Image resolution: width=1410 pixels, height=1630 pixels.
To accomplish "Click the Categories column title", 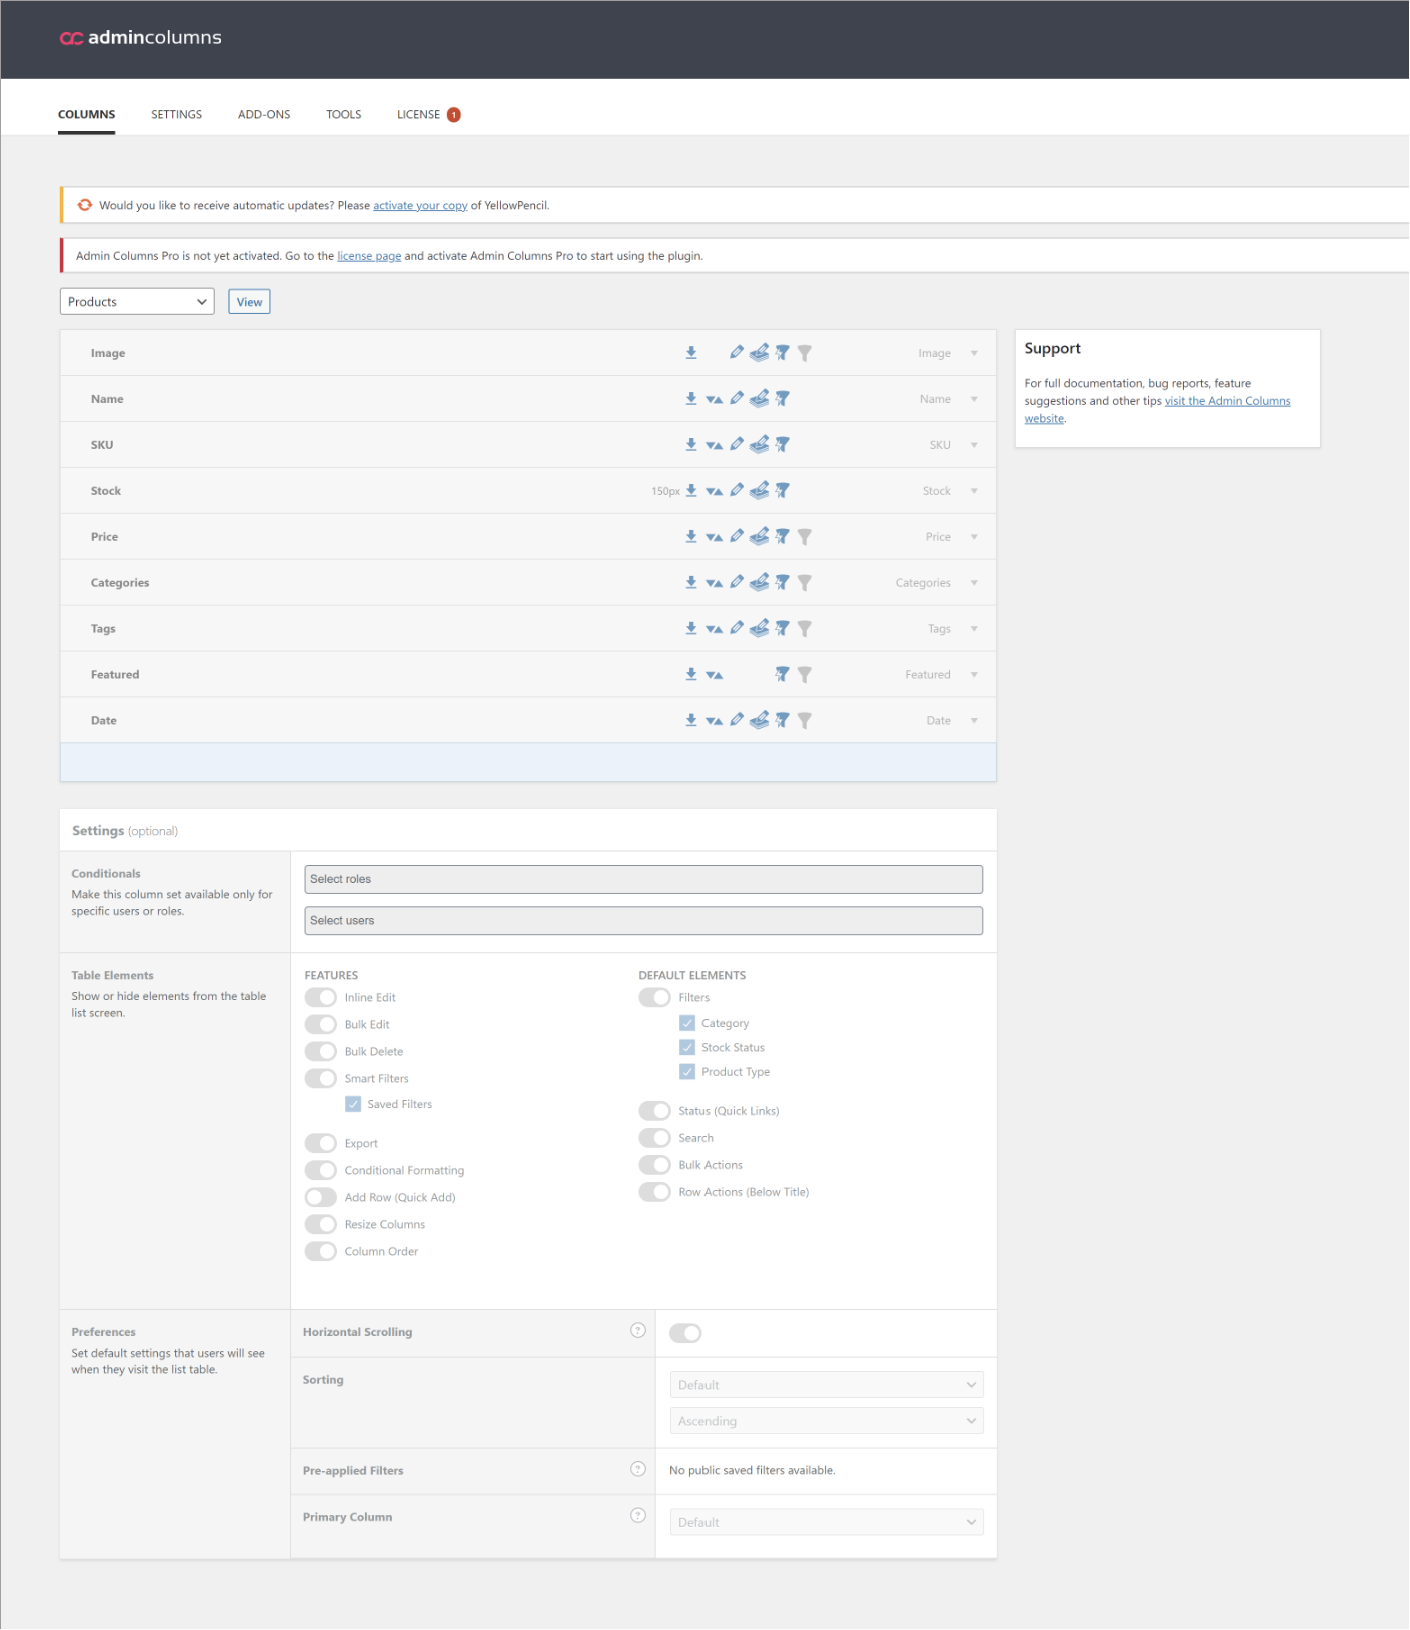I will [x=120, y=583].
